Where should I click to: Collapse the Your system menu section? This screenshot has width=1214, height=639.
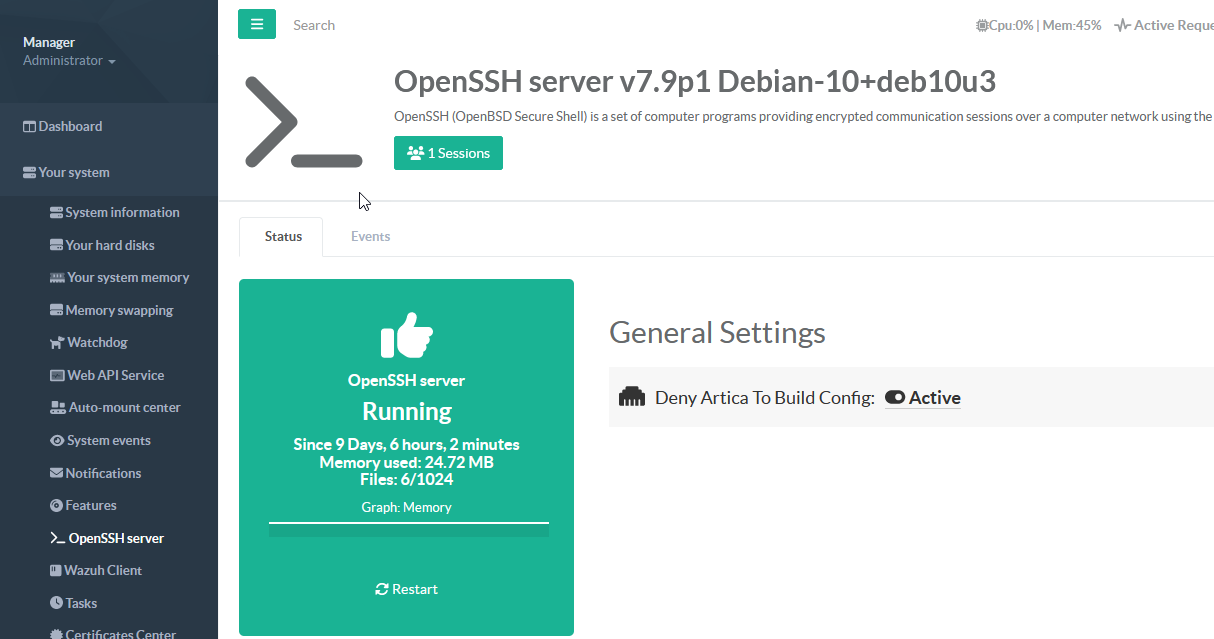tap(74, 173)
